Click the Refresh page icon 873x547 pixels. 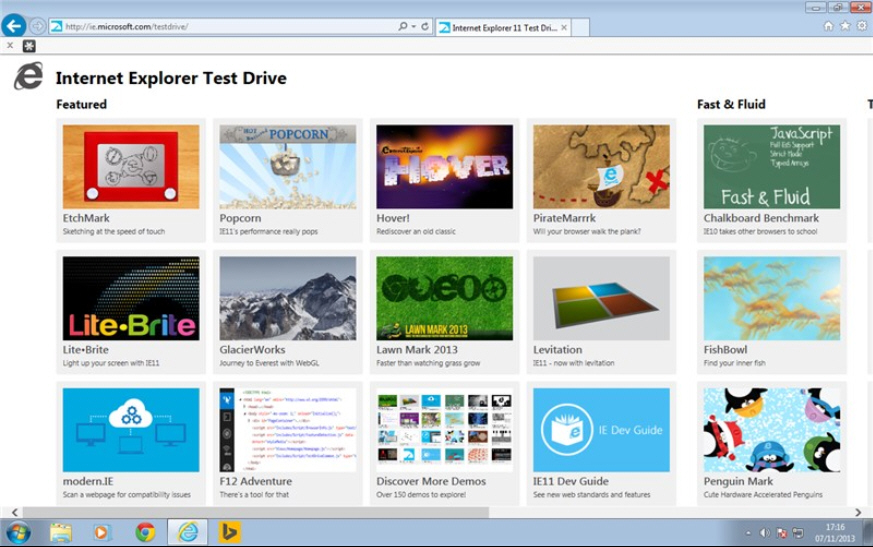coord(425,26)
